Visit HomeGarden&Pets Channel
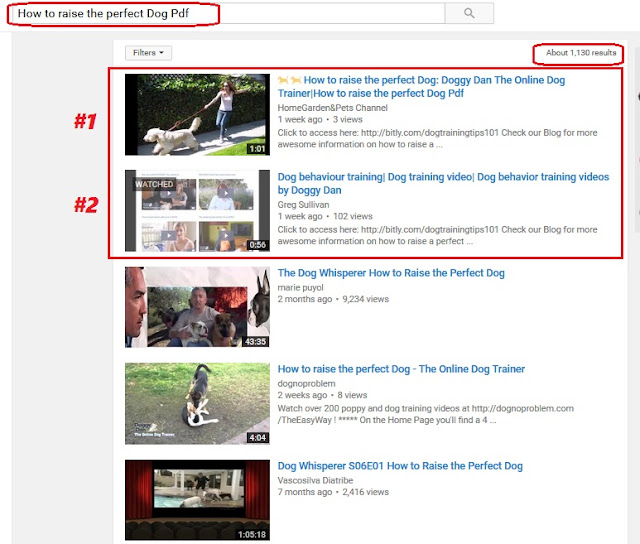Image resolution: width=640 pixels, height=544 pixels. coord(332,108)
